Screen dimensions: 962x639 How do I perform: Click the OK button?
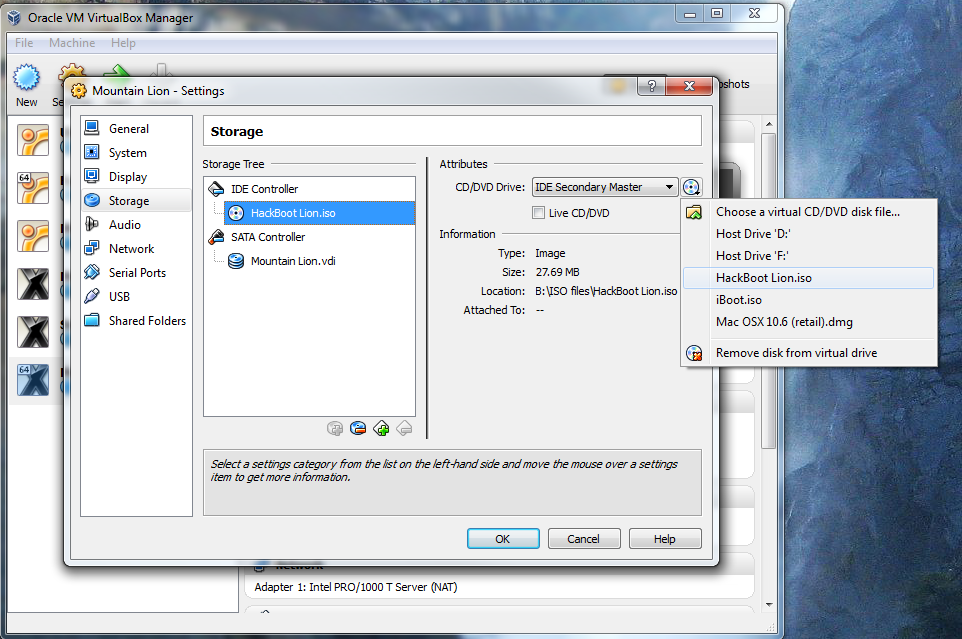[x=503, y=539]
